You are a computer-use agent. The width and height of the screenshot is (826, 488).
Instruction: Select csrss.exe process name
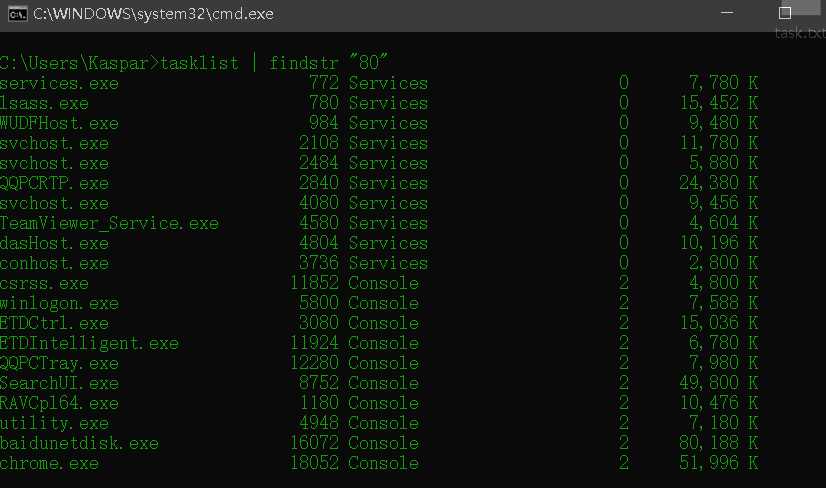[x=44, y=284]
